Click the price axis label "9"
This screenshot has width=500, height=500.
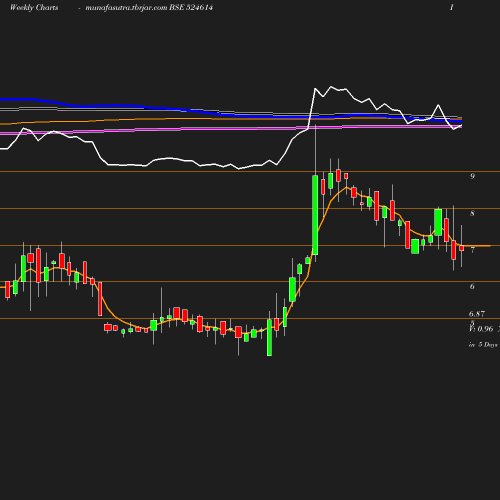[472, 176]
